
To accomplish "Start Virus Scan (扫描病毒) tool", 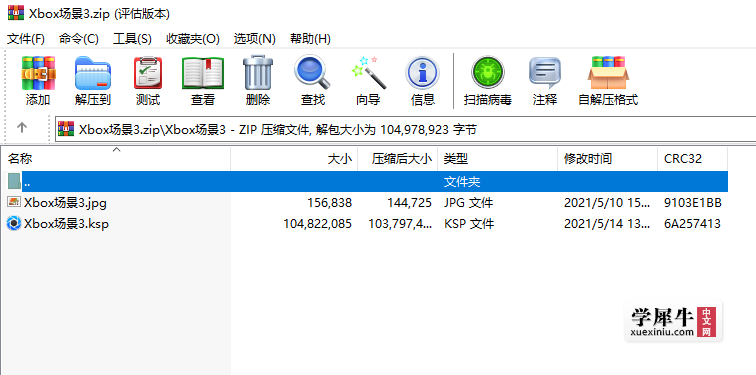I will 487,73.
